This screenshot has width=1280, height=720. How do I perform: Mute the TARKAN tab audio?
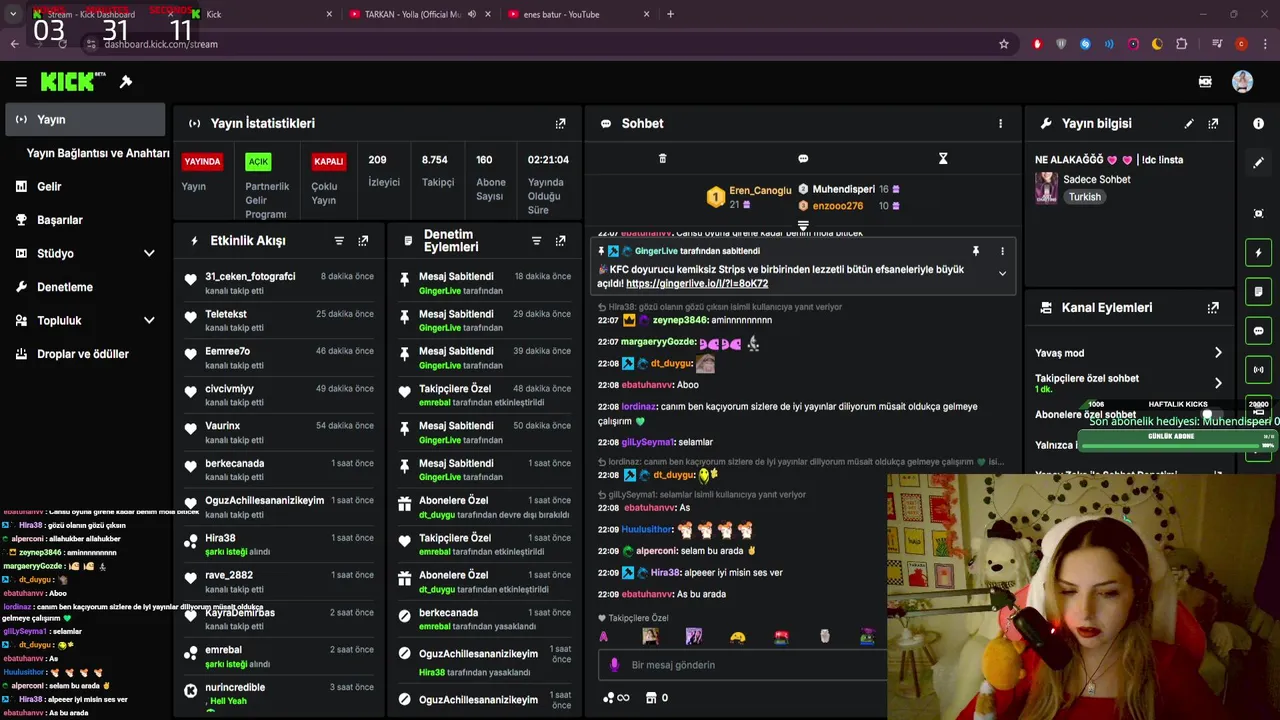pos(472,14)
